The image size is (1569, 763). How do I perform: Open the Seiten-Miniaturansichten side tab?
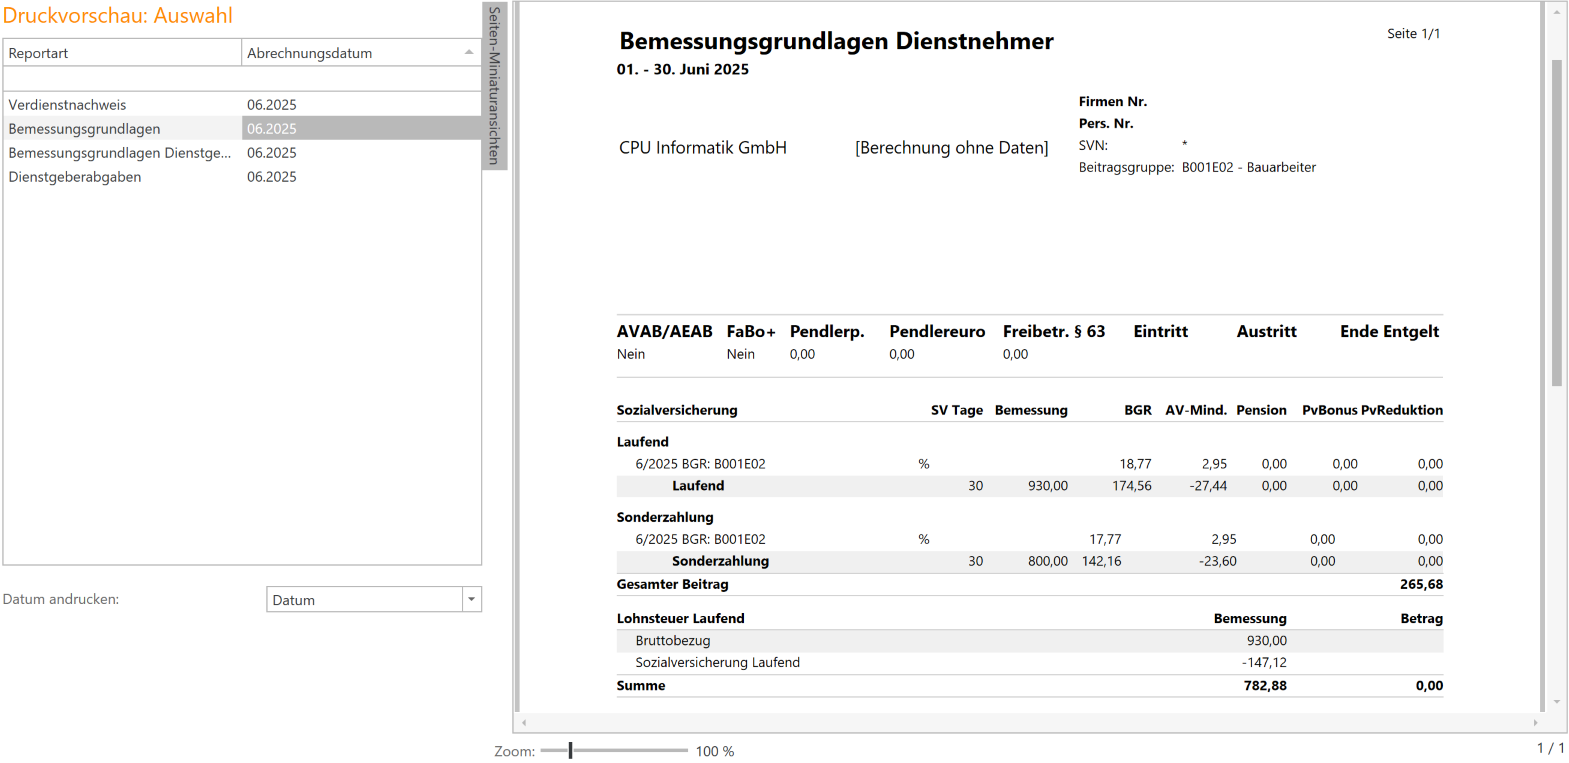point(494,86)
